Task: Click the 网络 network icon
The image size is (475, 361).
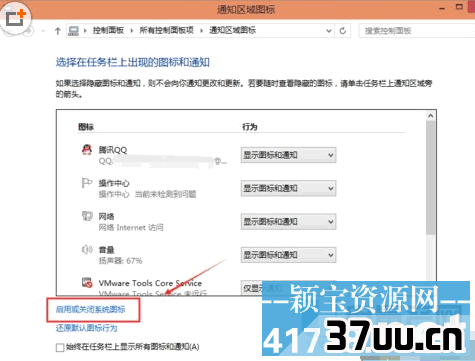Action: (87, 216)
